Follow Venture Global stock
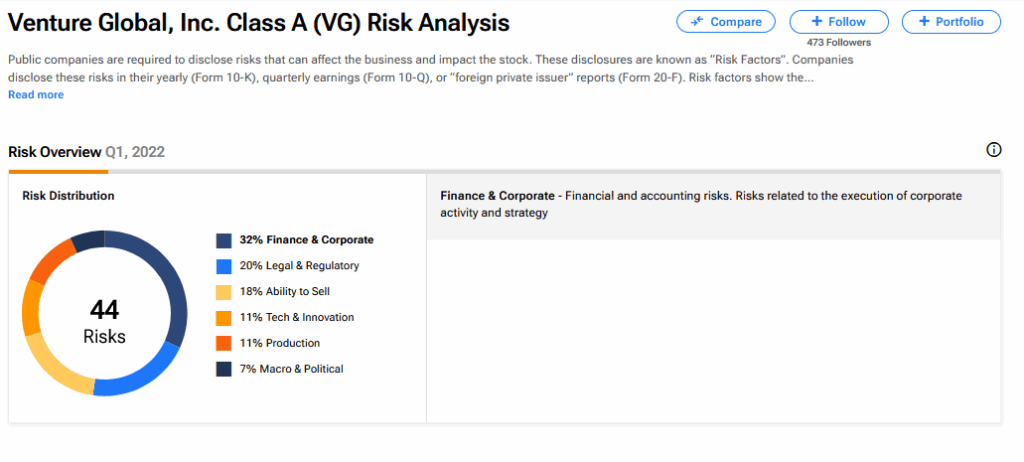 (839, 22)
